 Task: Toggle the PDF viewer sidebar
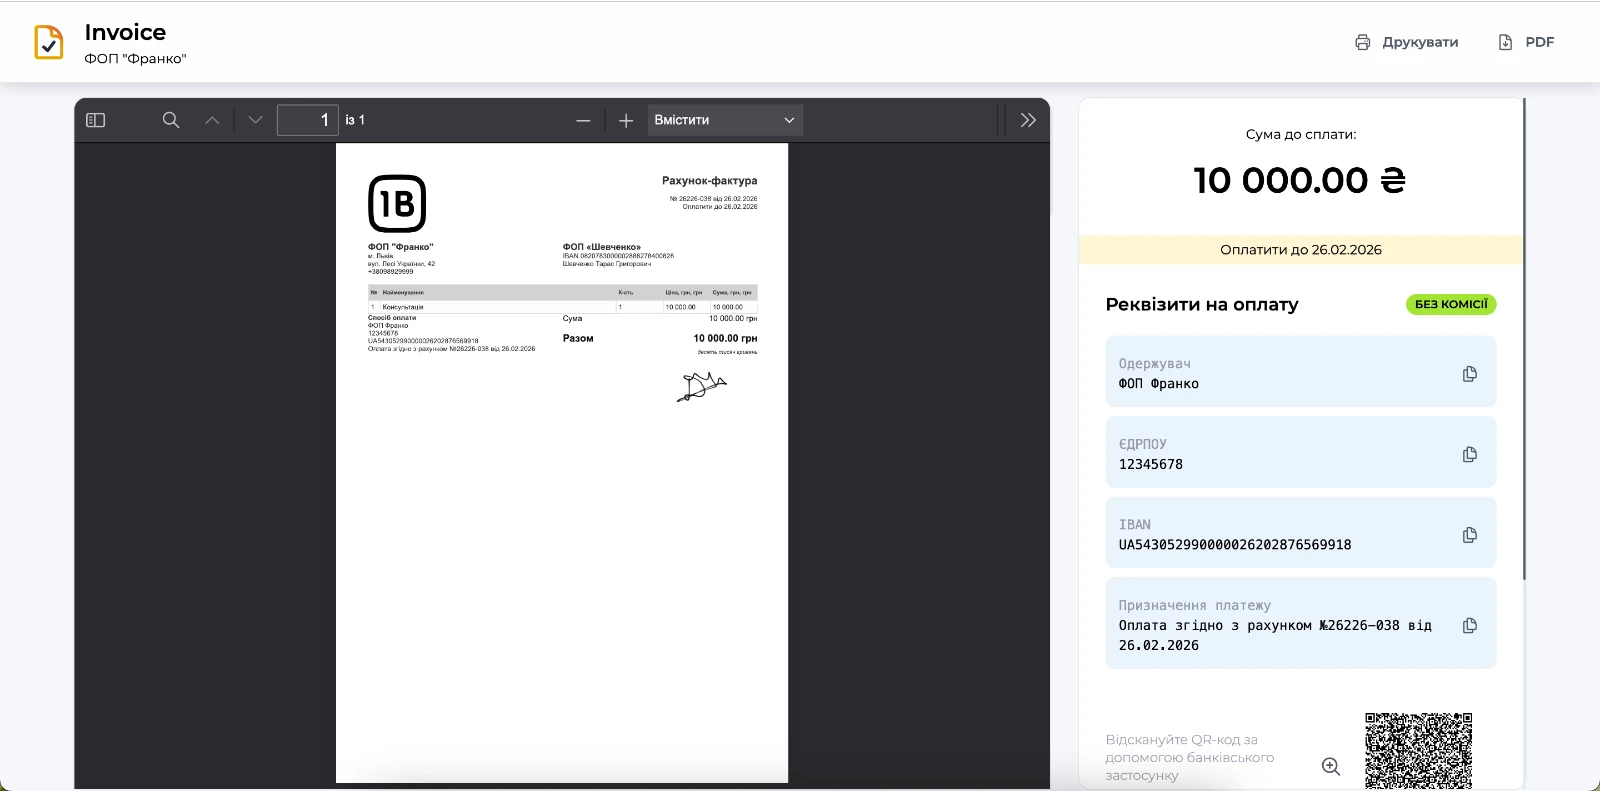[x=96, y=120]
